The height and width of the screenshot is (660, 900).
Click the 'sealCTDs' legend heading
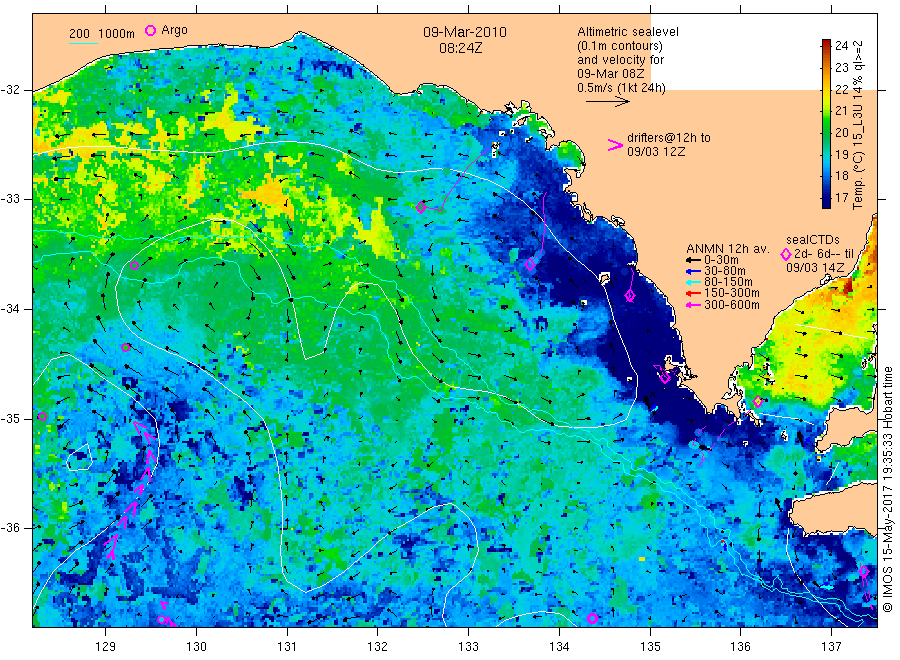[x=813, y=240]
